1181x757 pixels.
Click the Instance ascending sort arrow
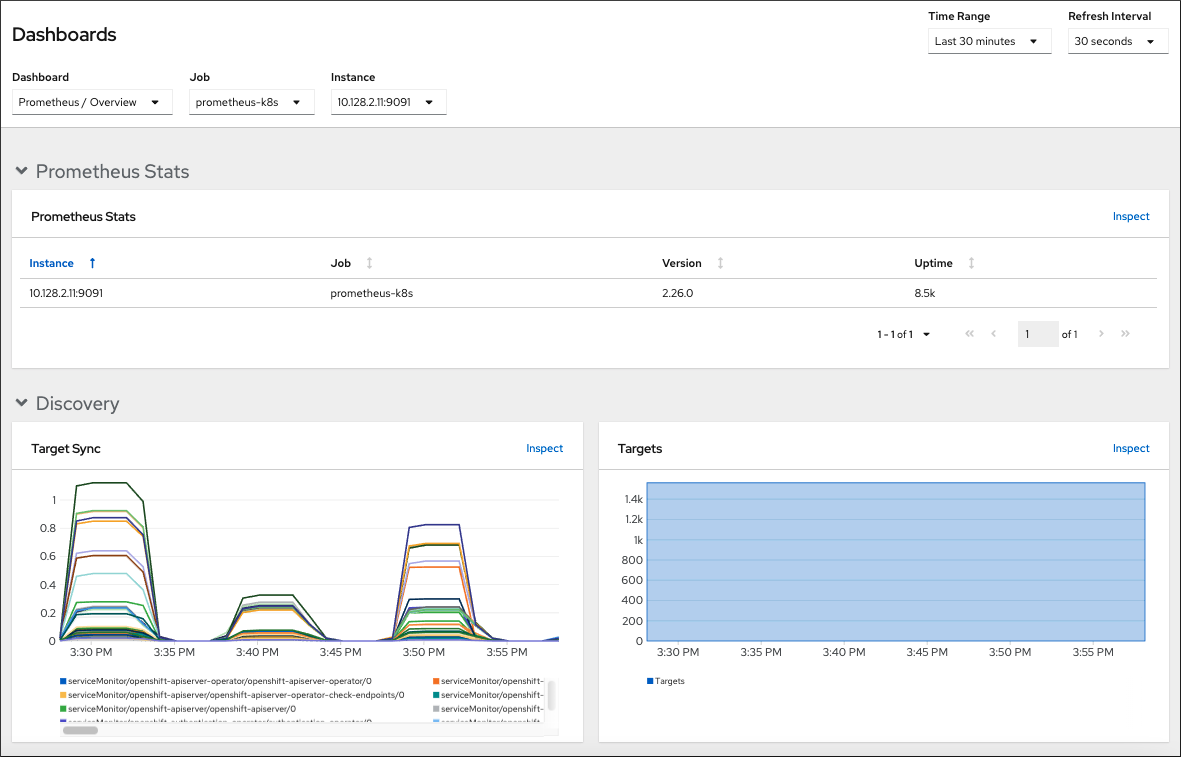[x=93, y=263]
